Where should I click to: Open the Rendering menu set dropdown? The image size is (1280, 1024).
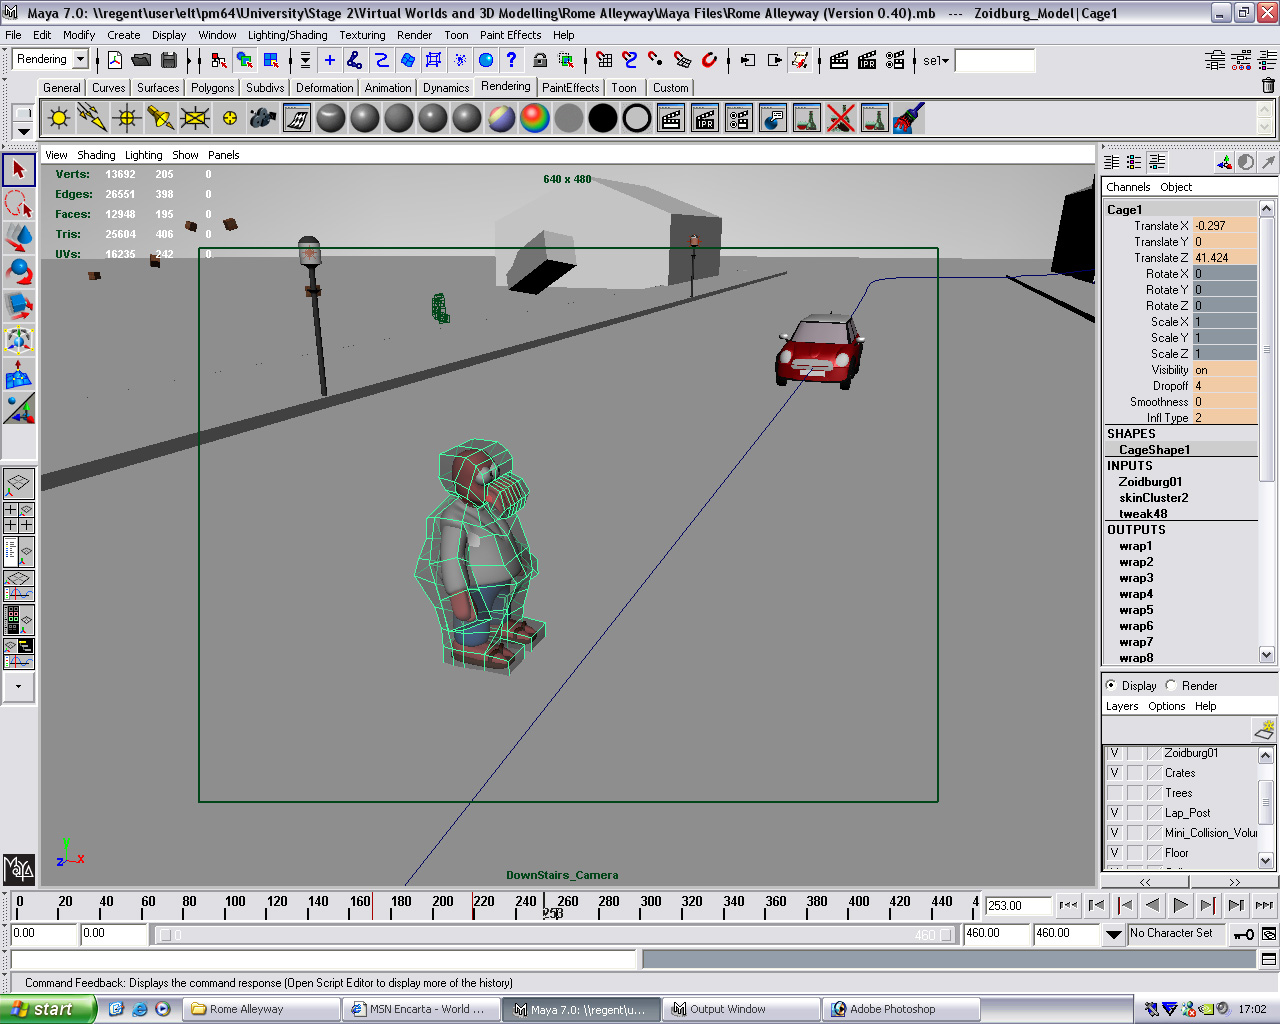81,60
